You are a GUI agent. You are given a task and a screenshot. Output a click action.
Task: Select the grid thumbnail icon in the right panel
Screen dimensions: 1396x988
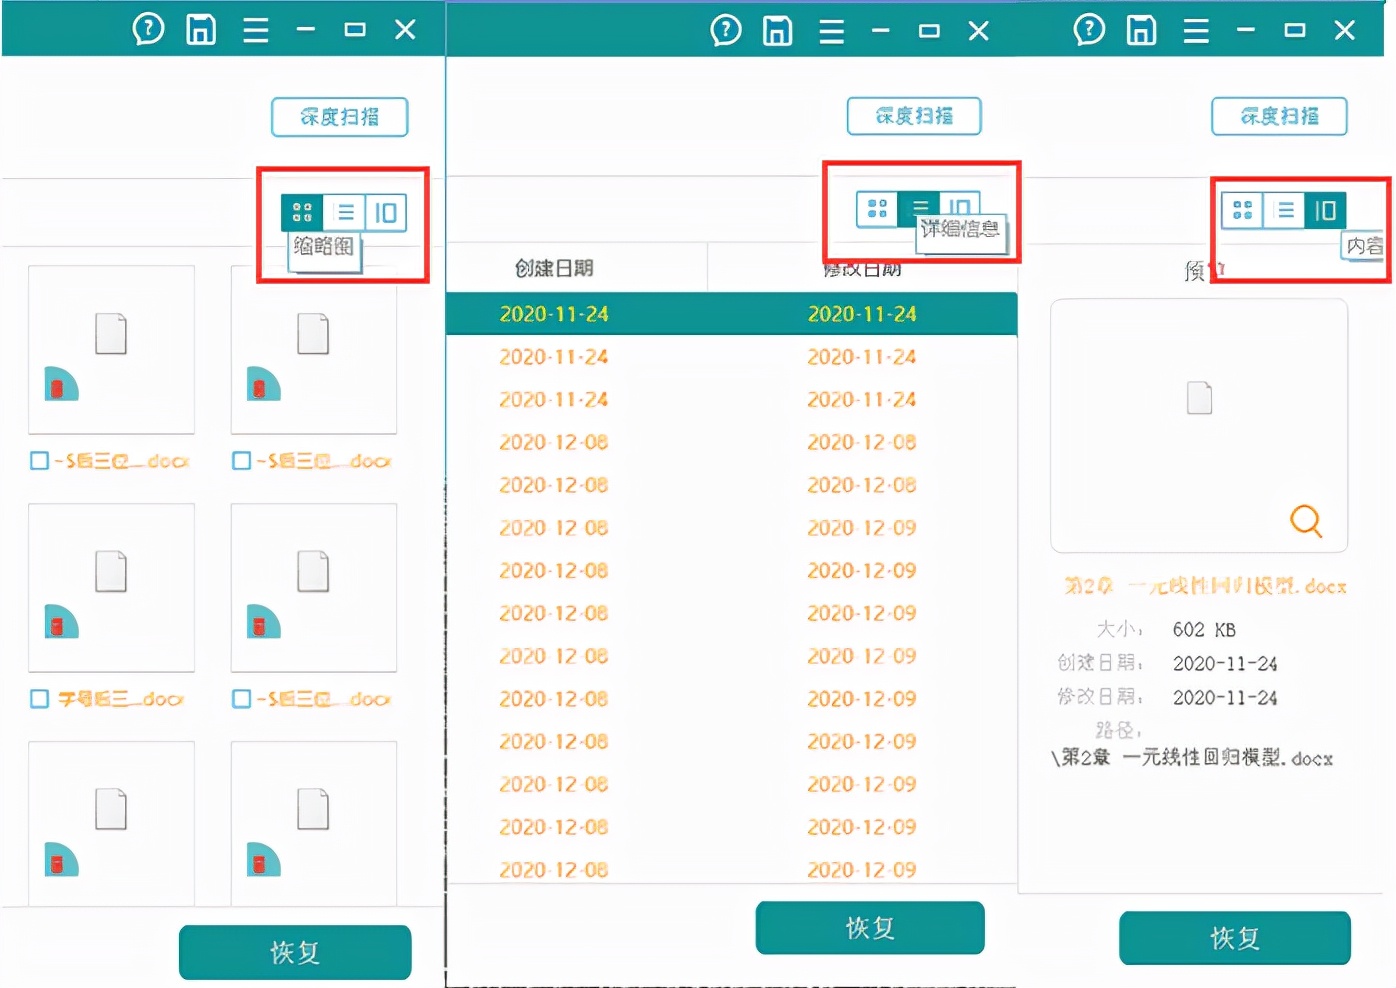(1242, 210)
